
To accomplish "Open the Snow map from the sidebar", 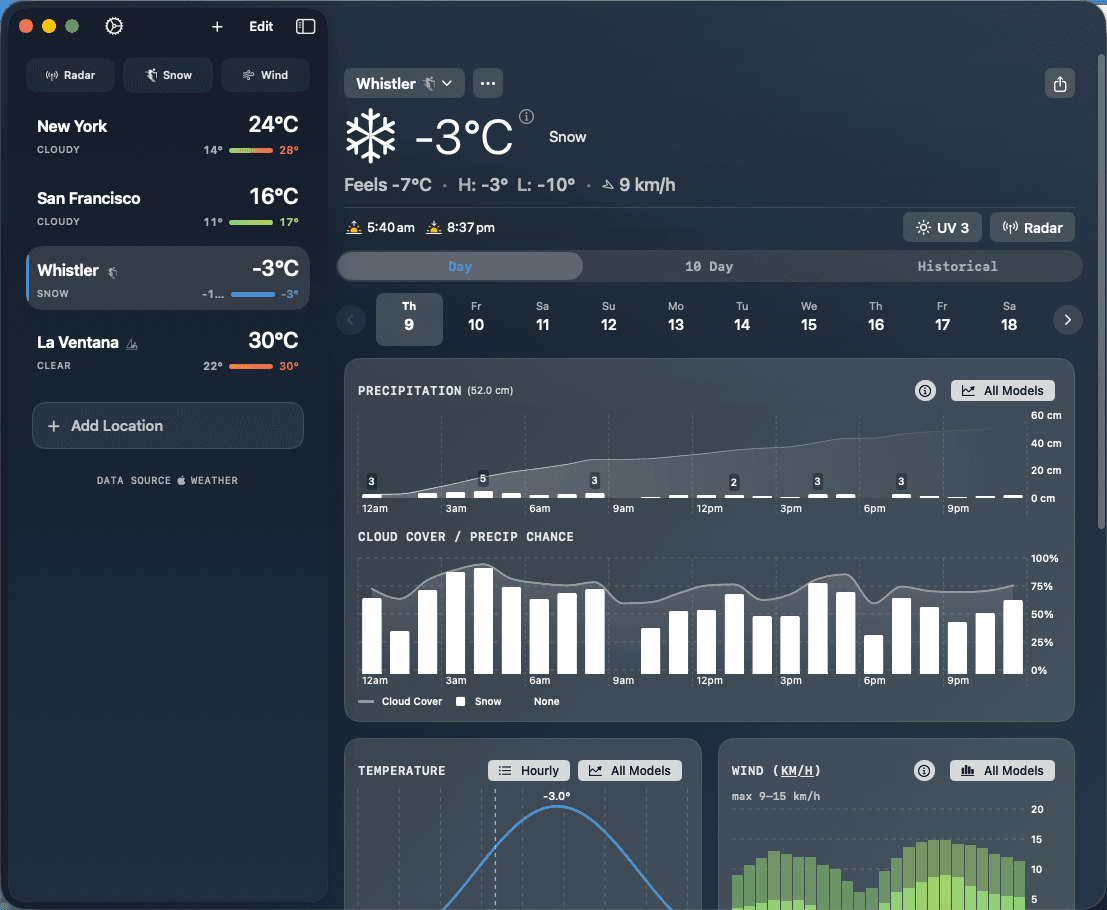I will pos(168,75).
